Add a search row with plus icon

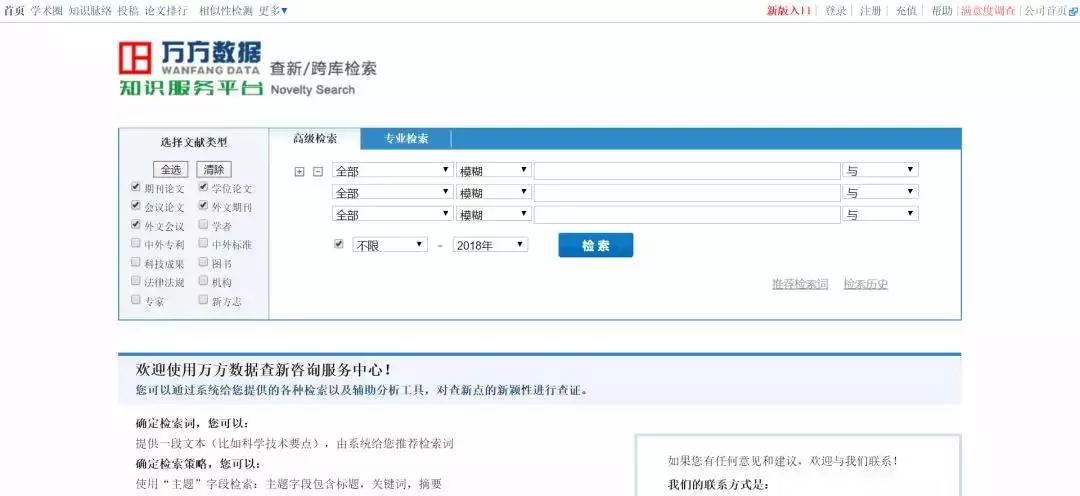299,172
